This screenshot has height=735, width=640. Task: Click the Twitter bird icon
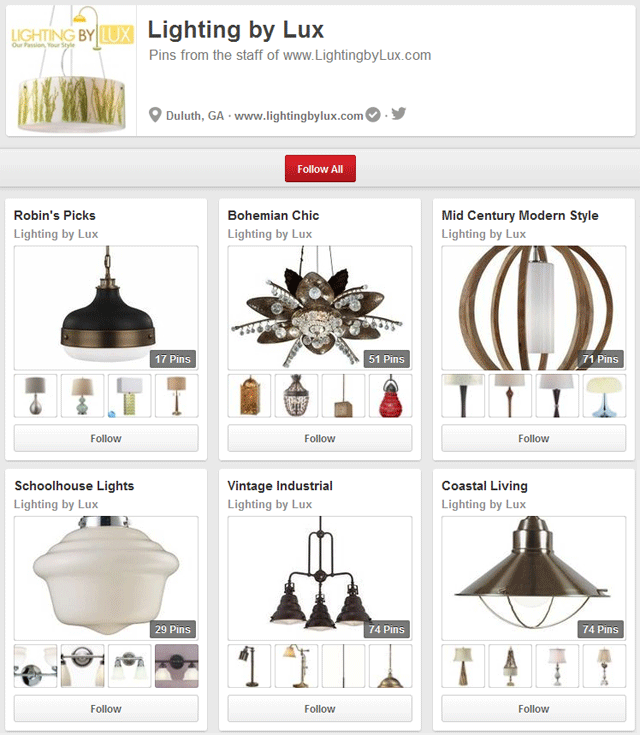click(399, 113)
